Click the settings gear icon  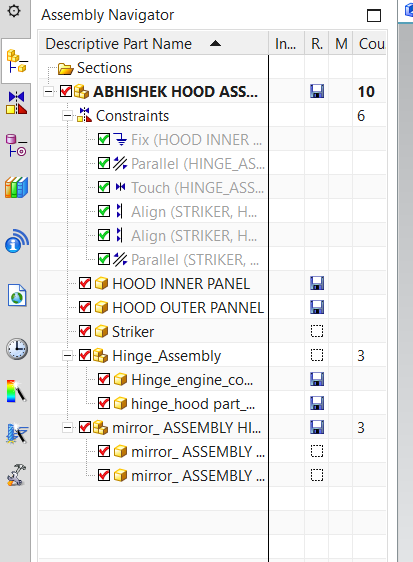[14, 11]
